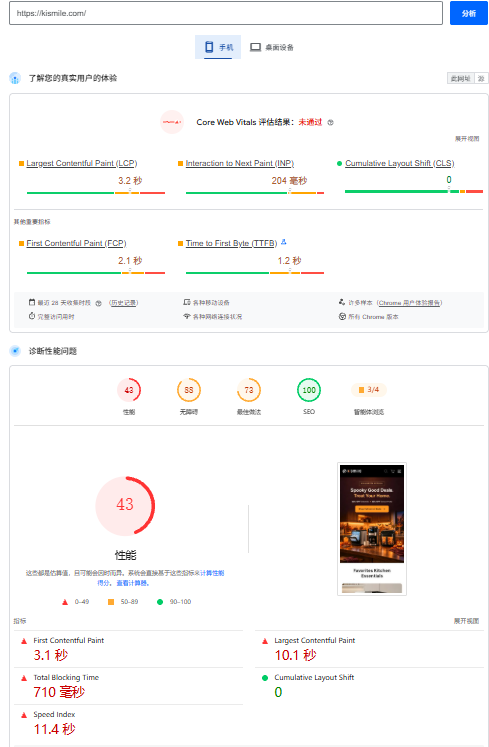Click the stopwatch full visit duration icon

[x=32, y=316]
